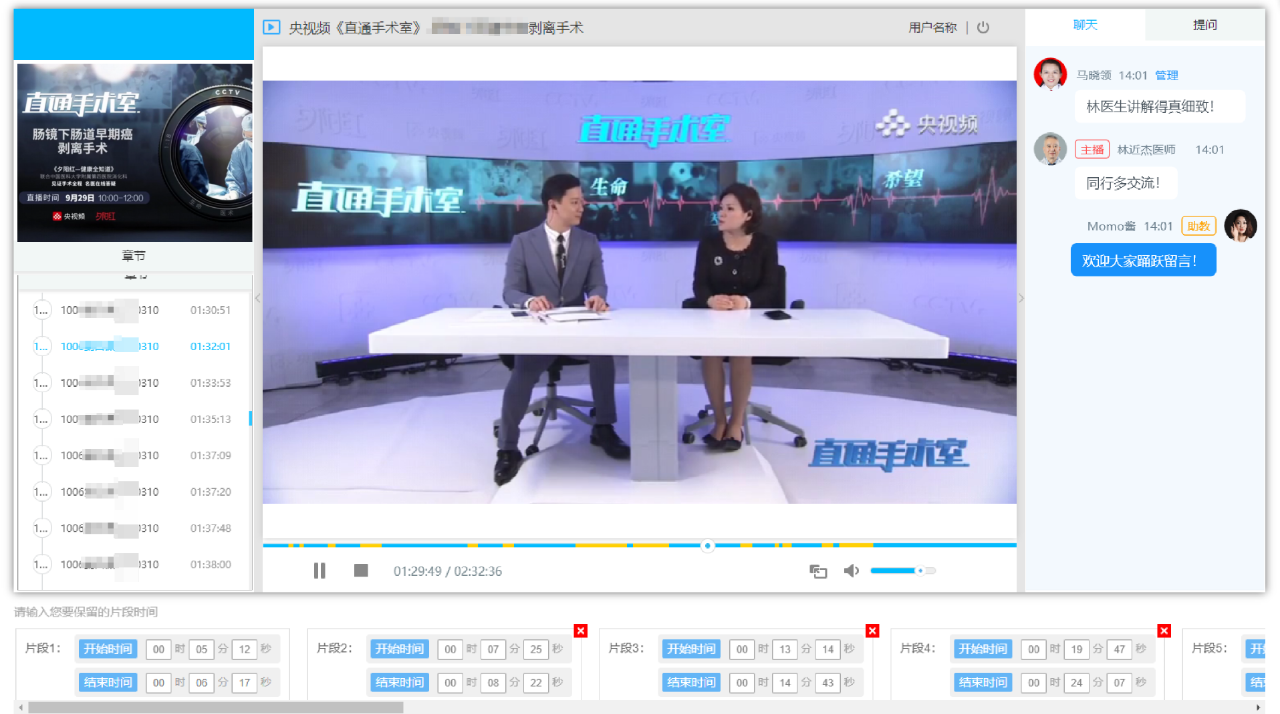1280x714 pixels.
Task: Click the segment list horizontal scrollbar
Action: pyautogui.click(x=215, y=707)
